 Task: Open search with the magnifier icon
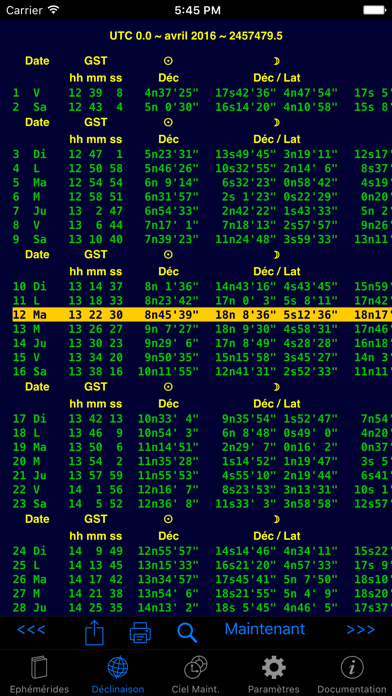click(187, 633)
